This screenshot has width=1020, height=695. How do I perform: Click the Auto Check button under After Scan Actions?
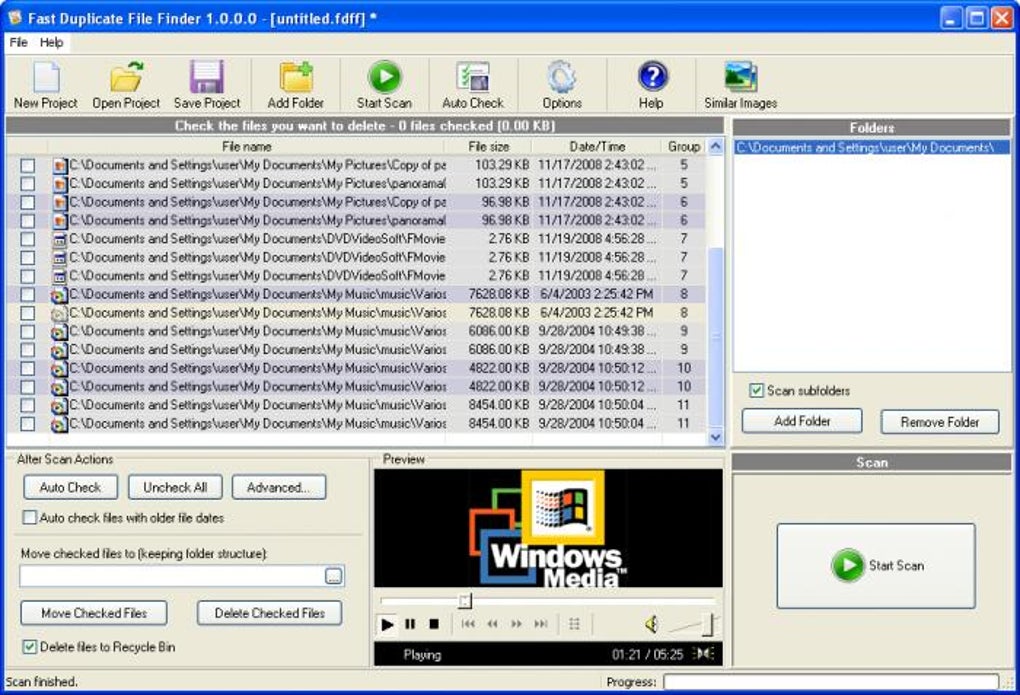pos(70,487)
